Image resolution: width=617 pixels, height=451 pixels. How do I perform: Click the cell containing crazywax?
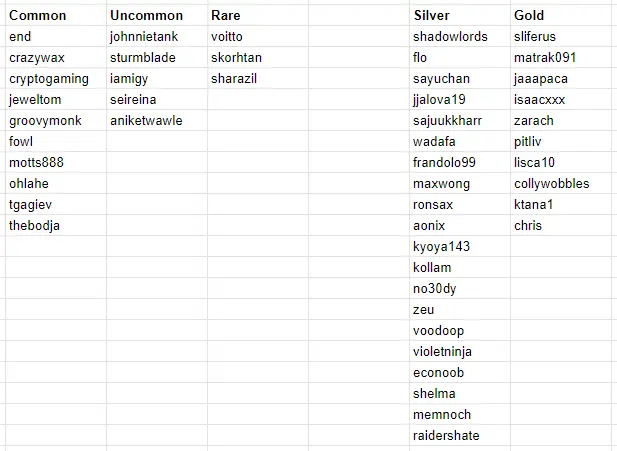56,57
